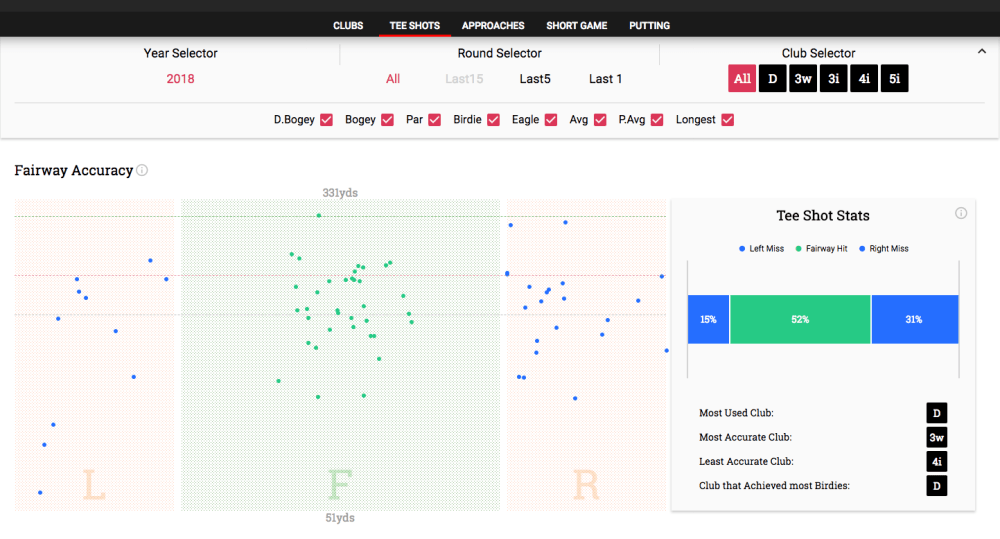Click info icon in Tee Shot Stats
1000x539 pixels.
click(961, 213)
